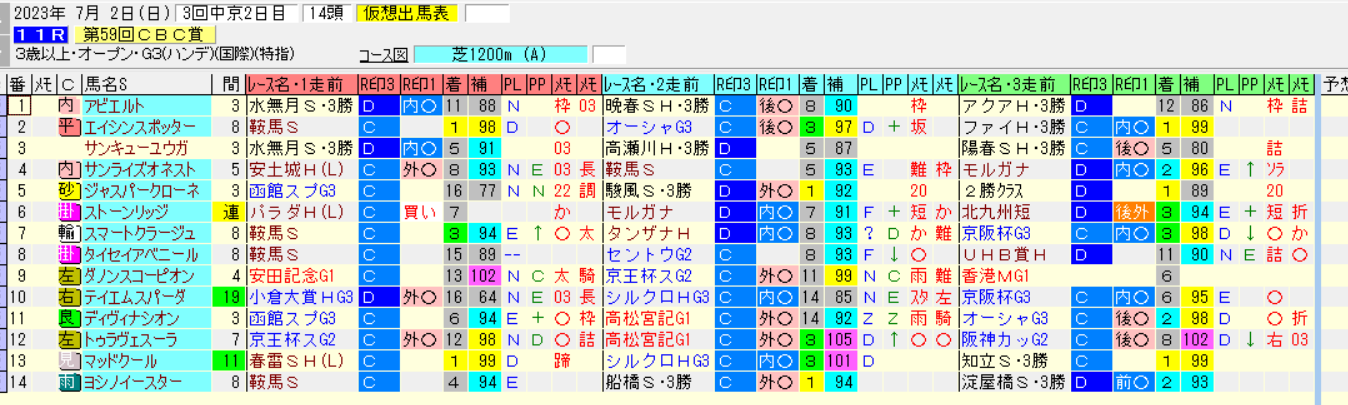Click the grey badge beside マッドクール
This screenshot has width=1348, height=405.
(67, 361)
